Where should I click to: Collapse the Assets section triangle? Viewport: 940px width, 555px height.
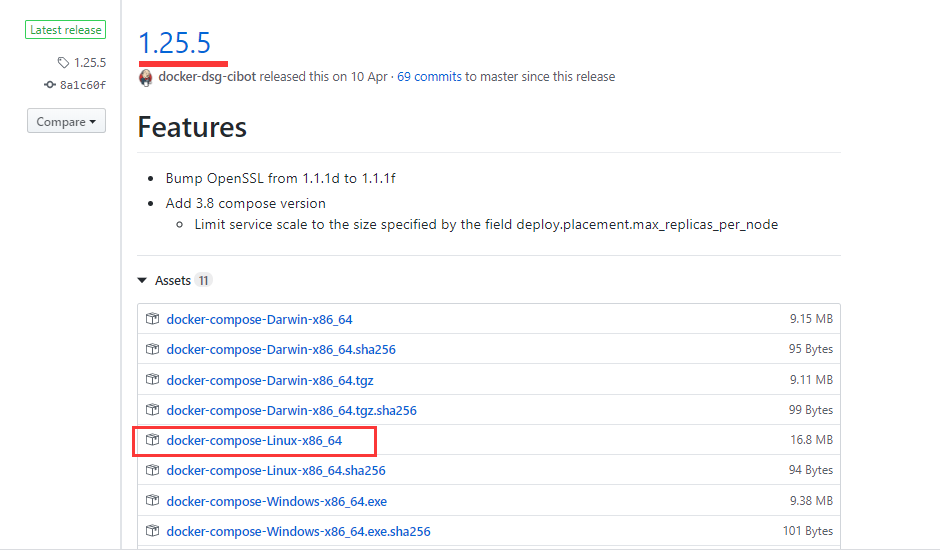coord(142,280)
